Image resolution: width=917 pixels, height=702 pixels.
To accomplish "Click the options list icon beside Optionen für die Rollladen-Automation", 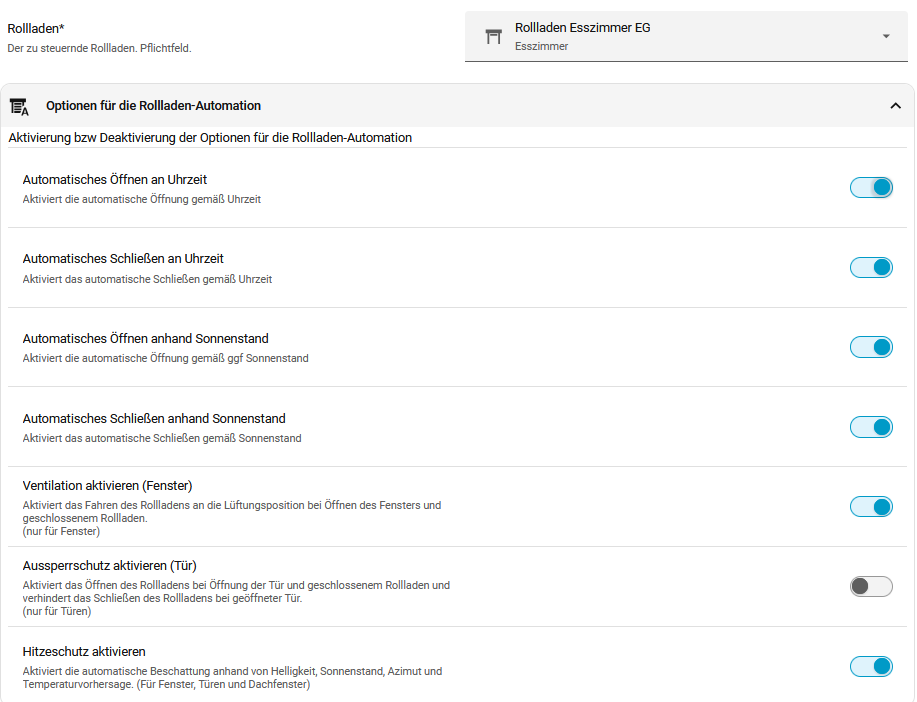I will 19,106.
